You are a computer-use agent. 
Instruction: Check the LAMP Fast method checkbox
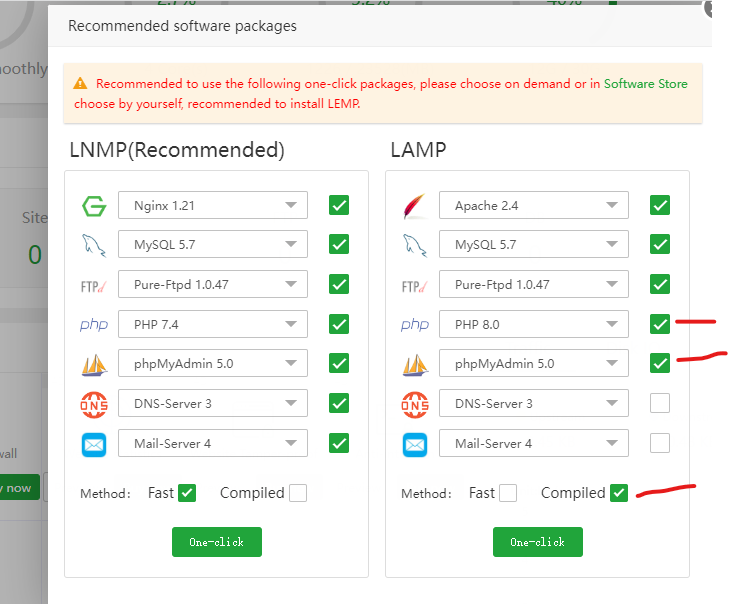508,493
